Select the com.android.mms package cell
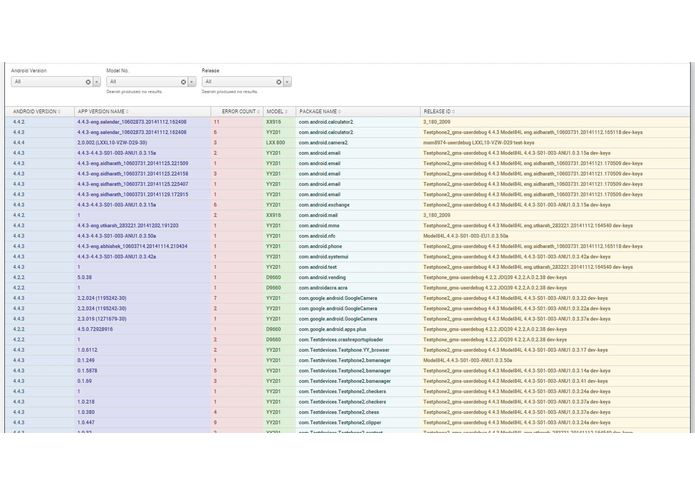This screenshot has height=494, width=695. point(358,226)
